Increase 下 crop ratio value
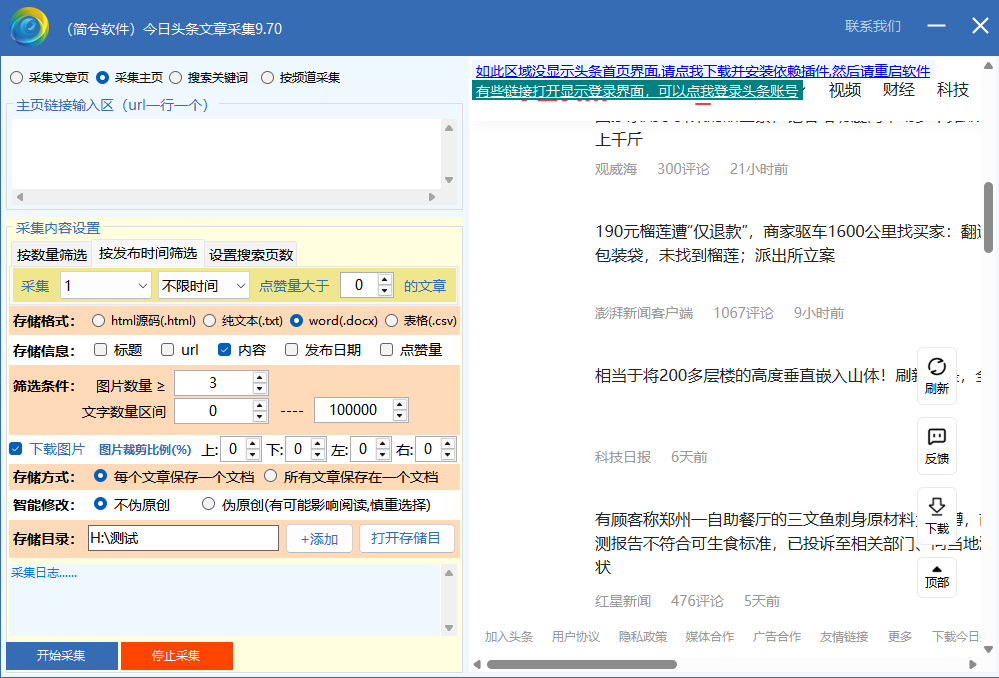Screen dimensions: 999x678 pos(318,444)
